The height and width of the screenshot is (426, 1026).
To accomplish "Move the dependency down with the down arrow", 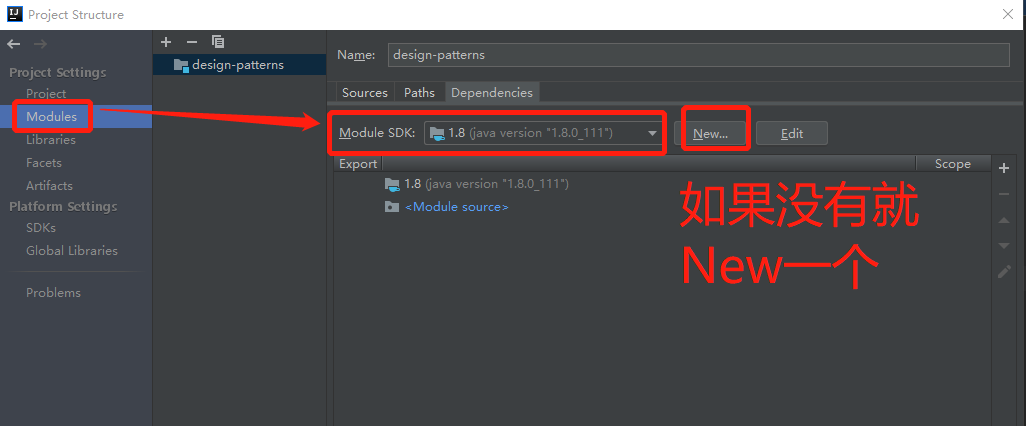I will click(1004, 246).
